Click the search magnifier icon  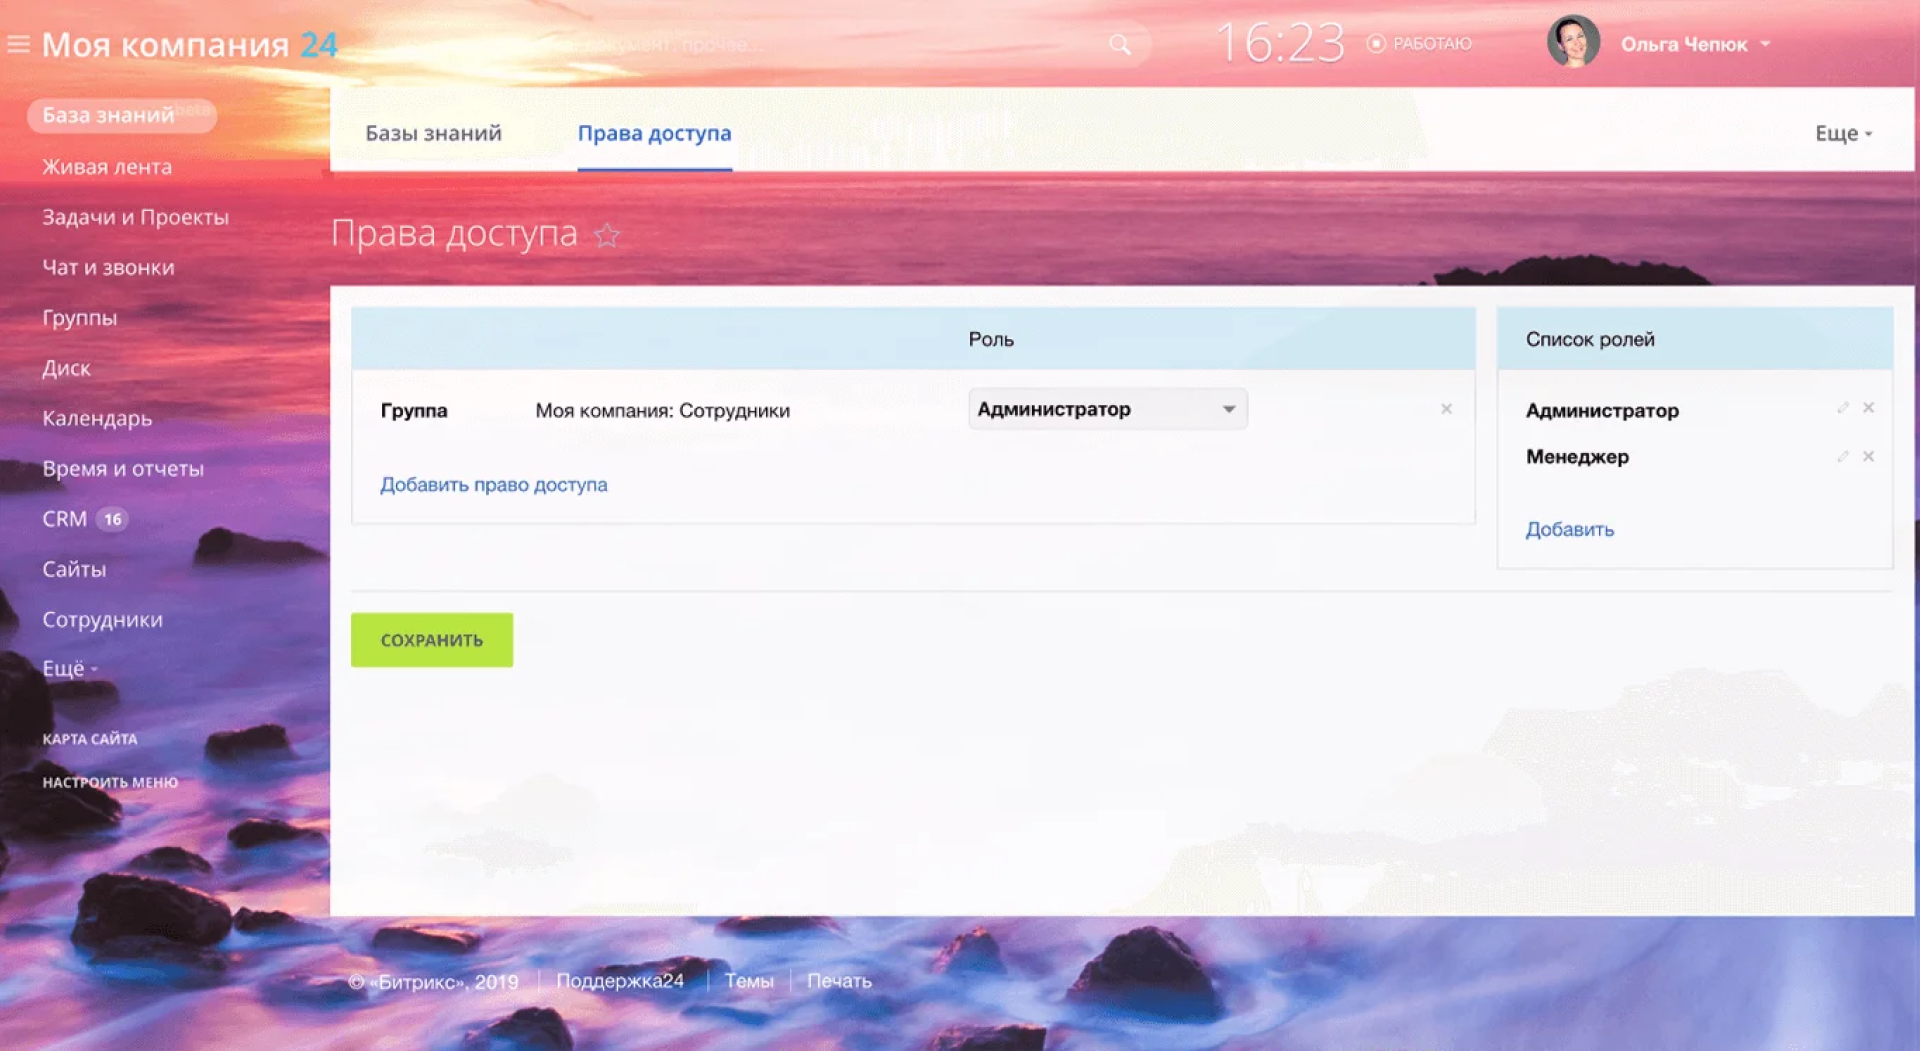tap(1120, 44)
